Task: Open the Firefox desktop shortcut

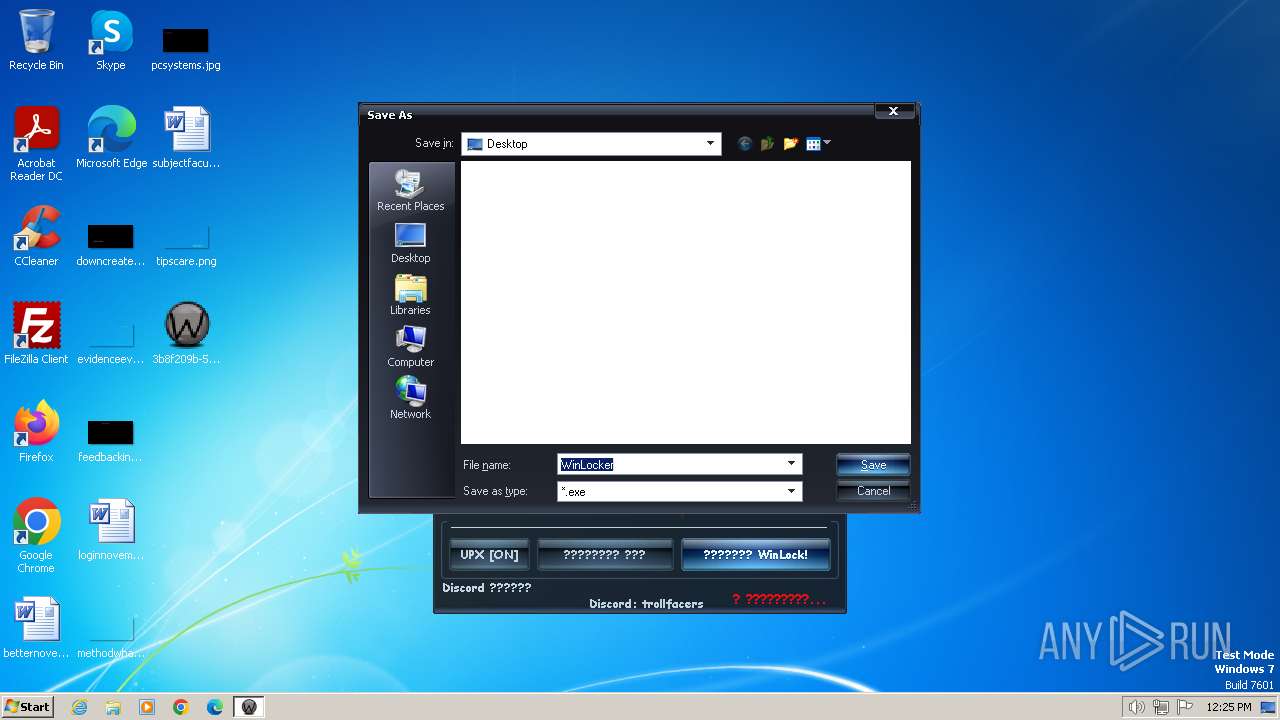Action: pyautogui.click(x=36, y=432)
